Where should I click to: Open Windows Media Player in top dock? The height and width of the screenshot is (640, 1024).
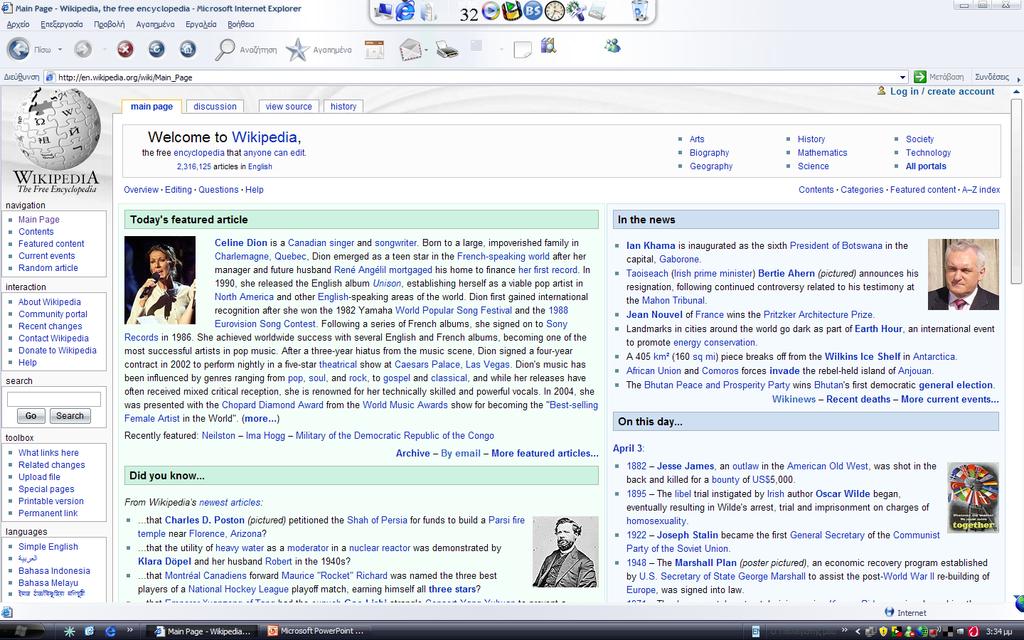(x=490, y=11)
